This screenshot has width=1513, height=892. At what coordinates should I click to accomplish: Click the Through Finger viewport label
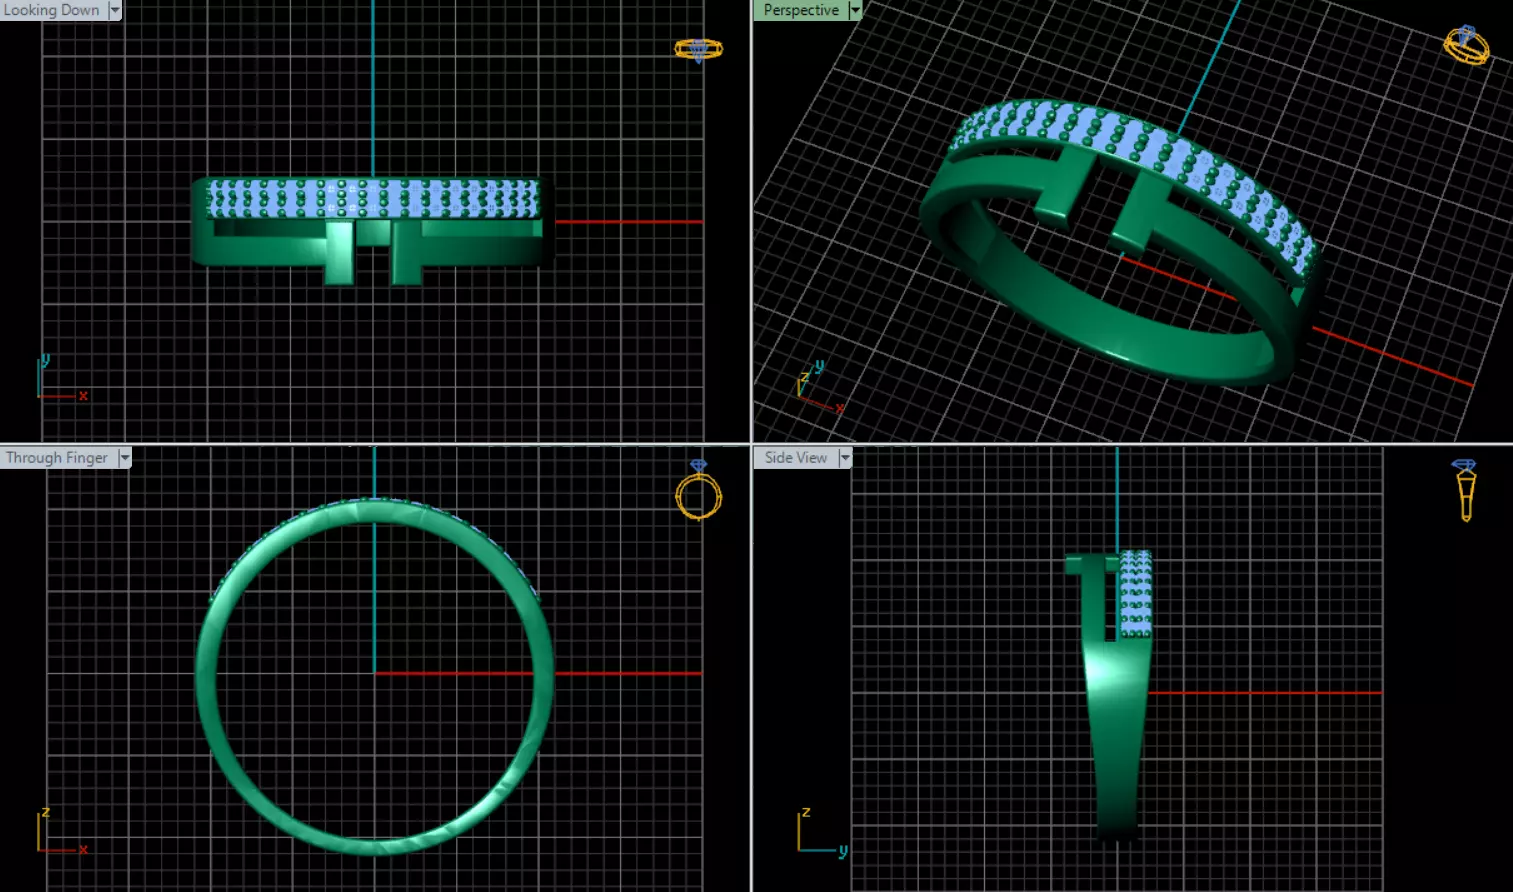[57, 457]
